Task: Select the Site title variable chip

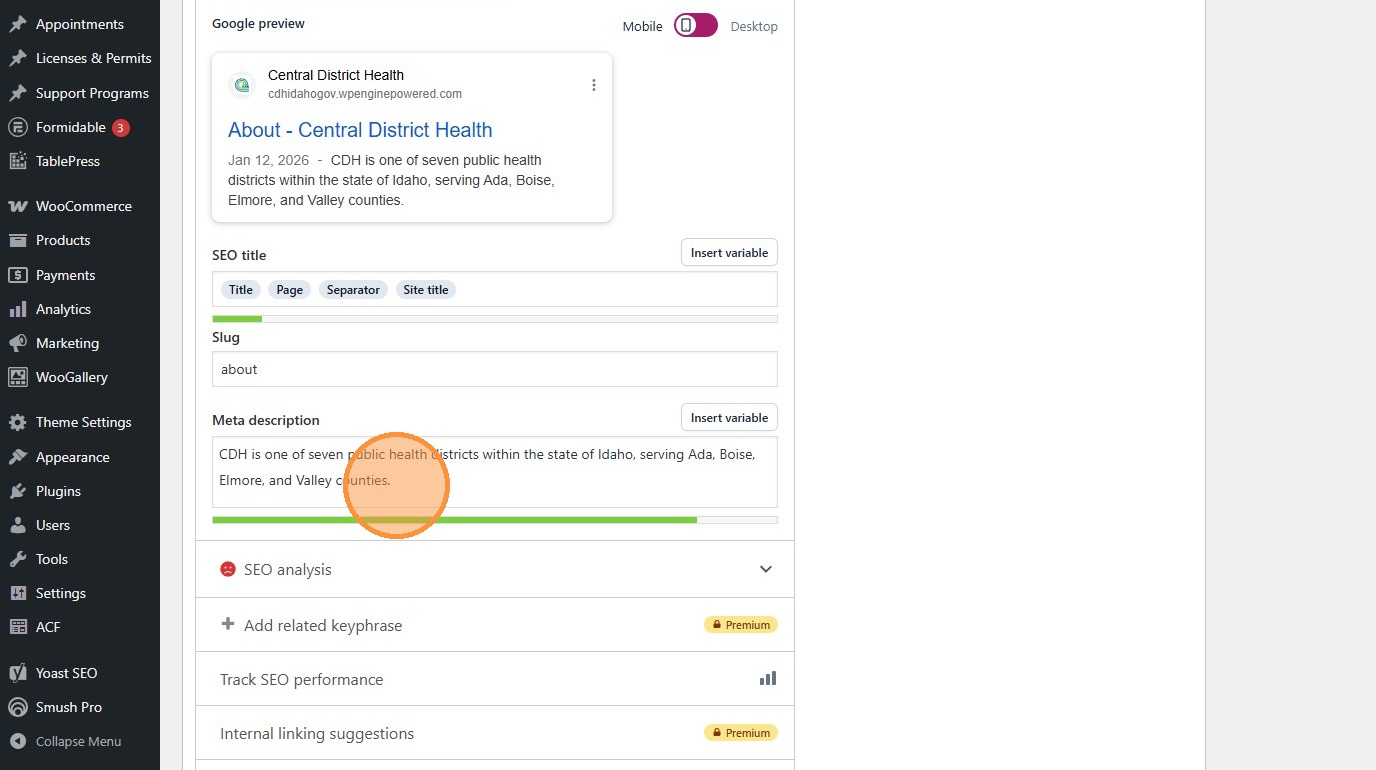Action: coord(426,290)
